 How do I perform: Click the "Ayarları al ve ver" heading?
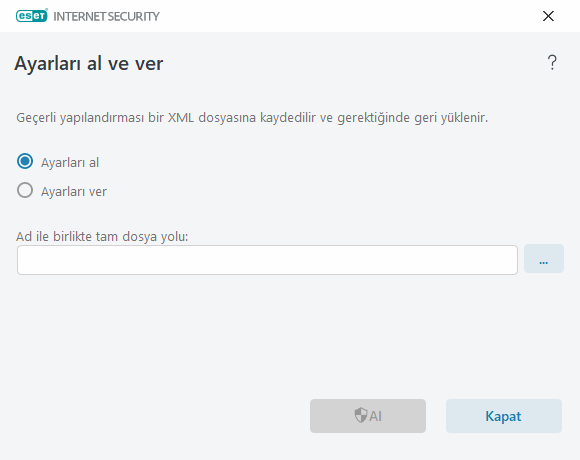point(89,64)
